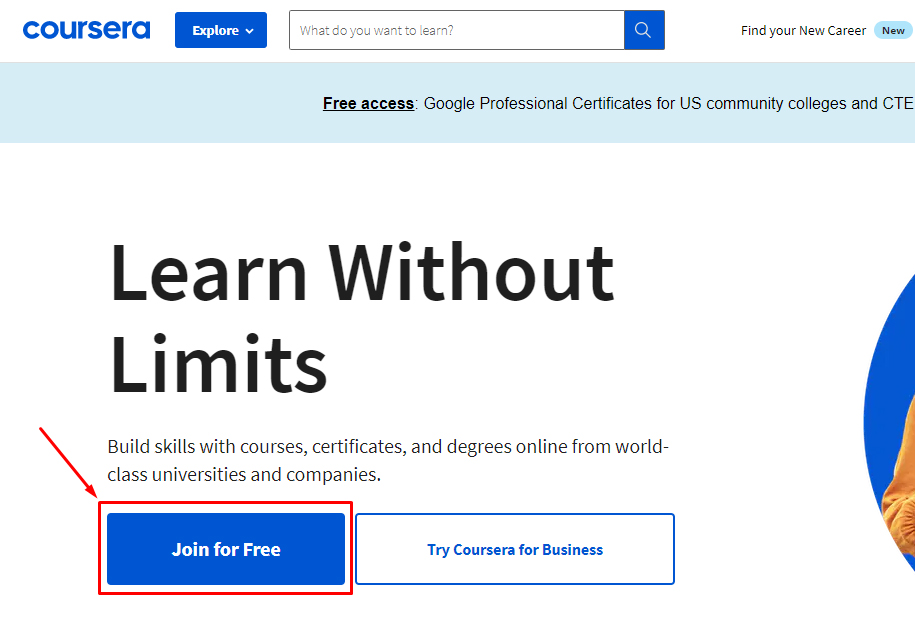
Task: Click the magnifying glass search button
Action: pos(644,30)
